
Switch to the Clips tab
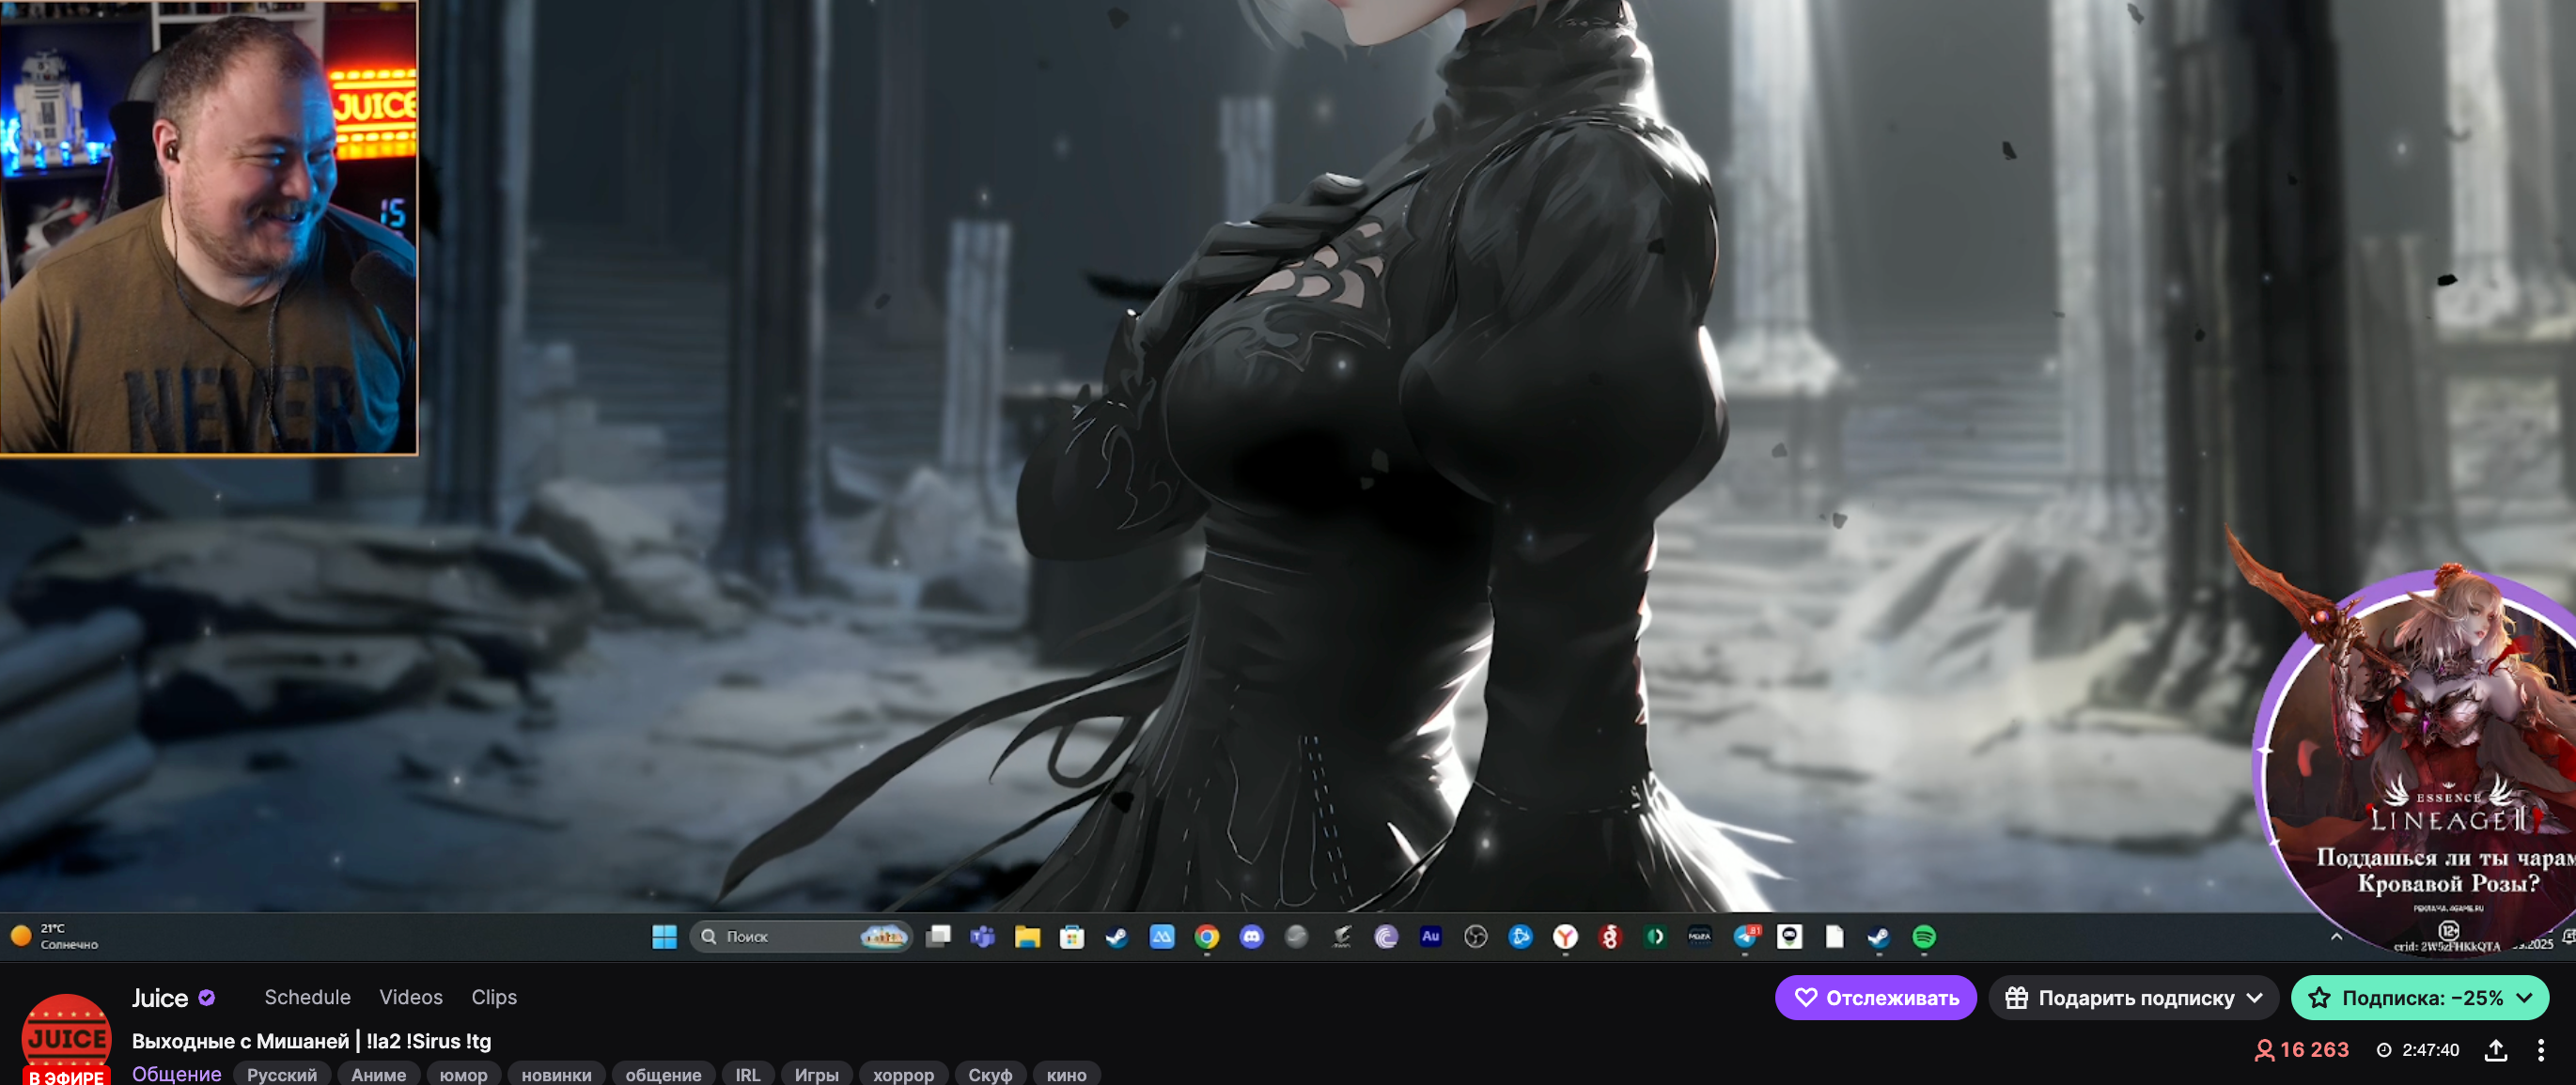494,997
